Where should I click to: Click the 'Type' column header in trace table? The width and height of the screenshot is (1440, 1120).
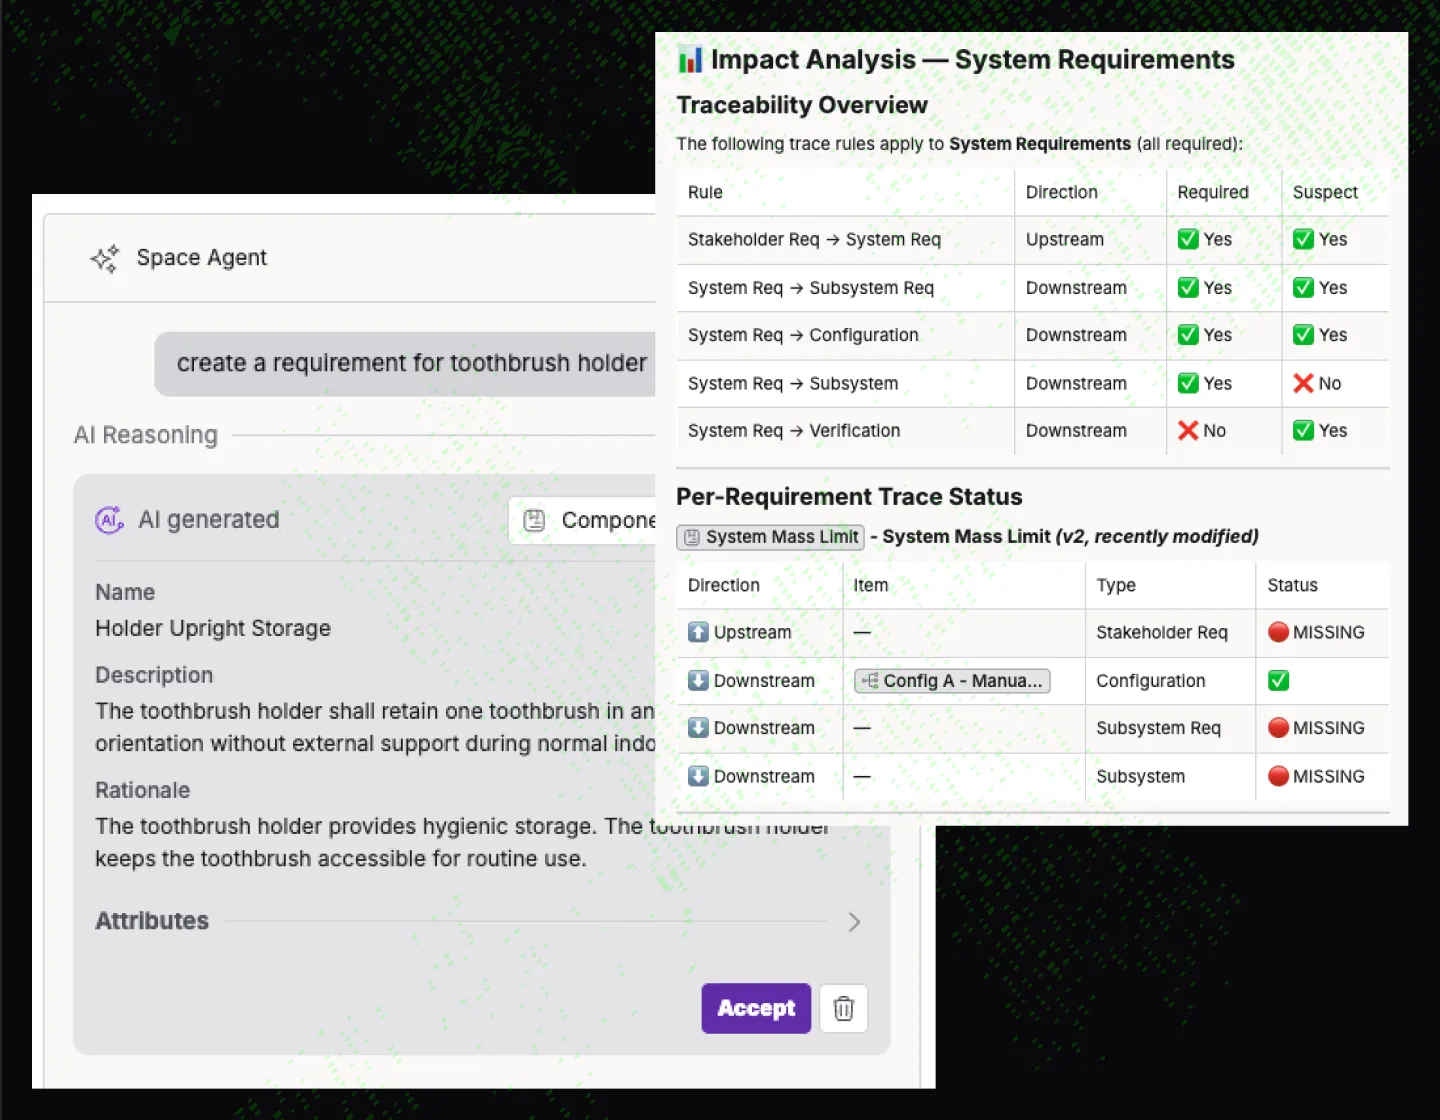click(x=1116, y=585)
